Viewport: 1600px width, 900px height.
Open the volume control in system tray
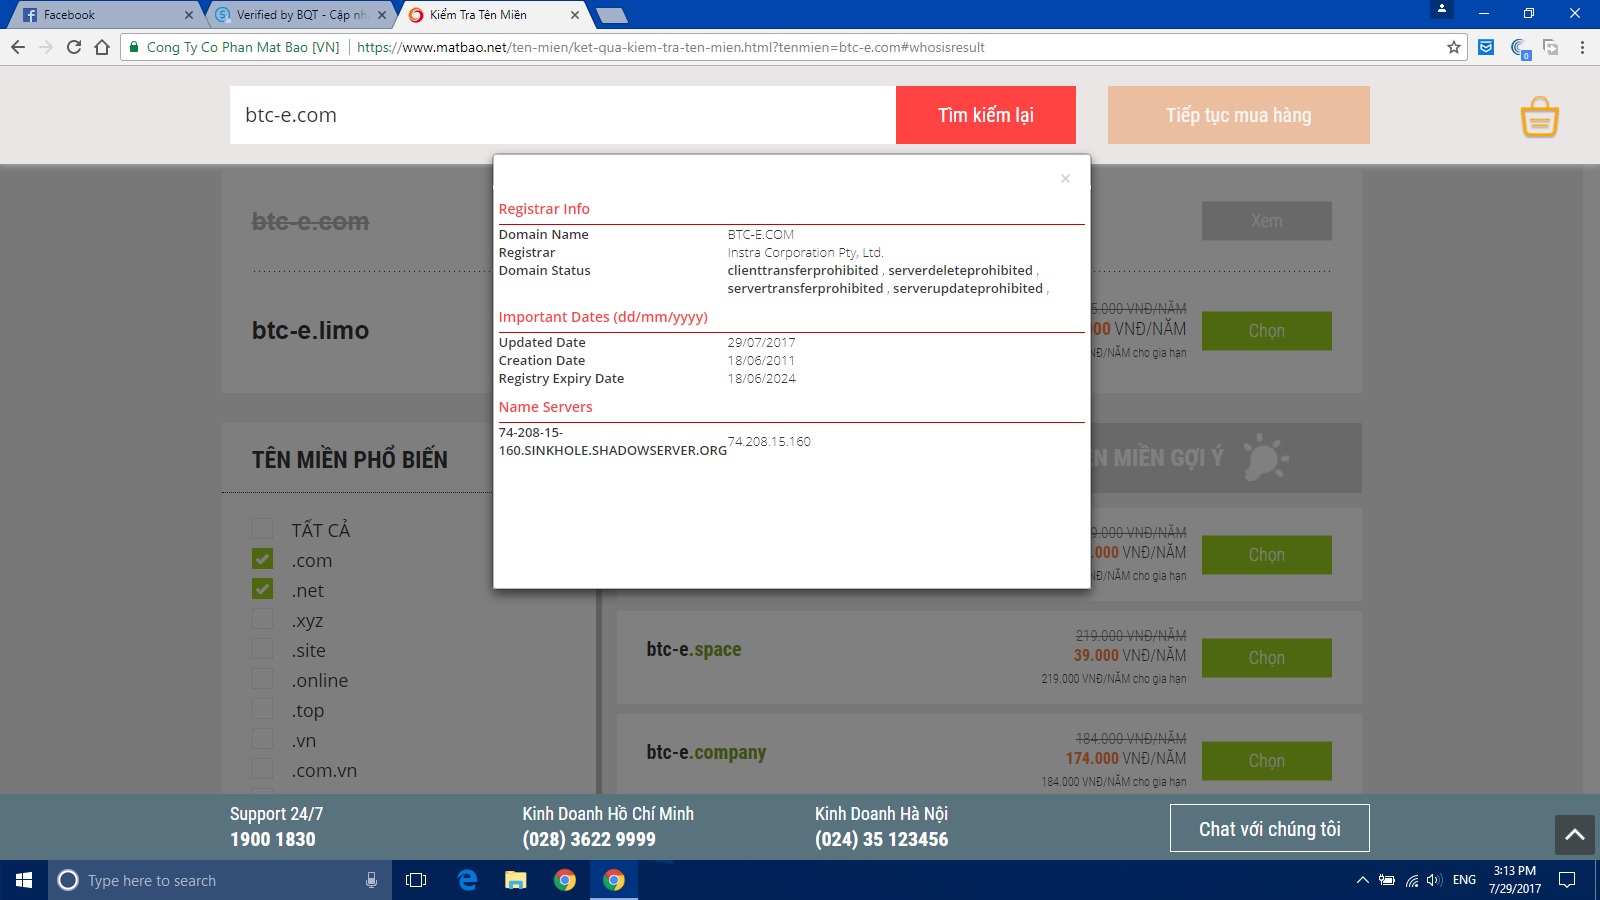(x=1434, y=880)
